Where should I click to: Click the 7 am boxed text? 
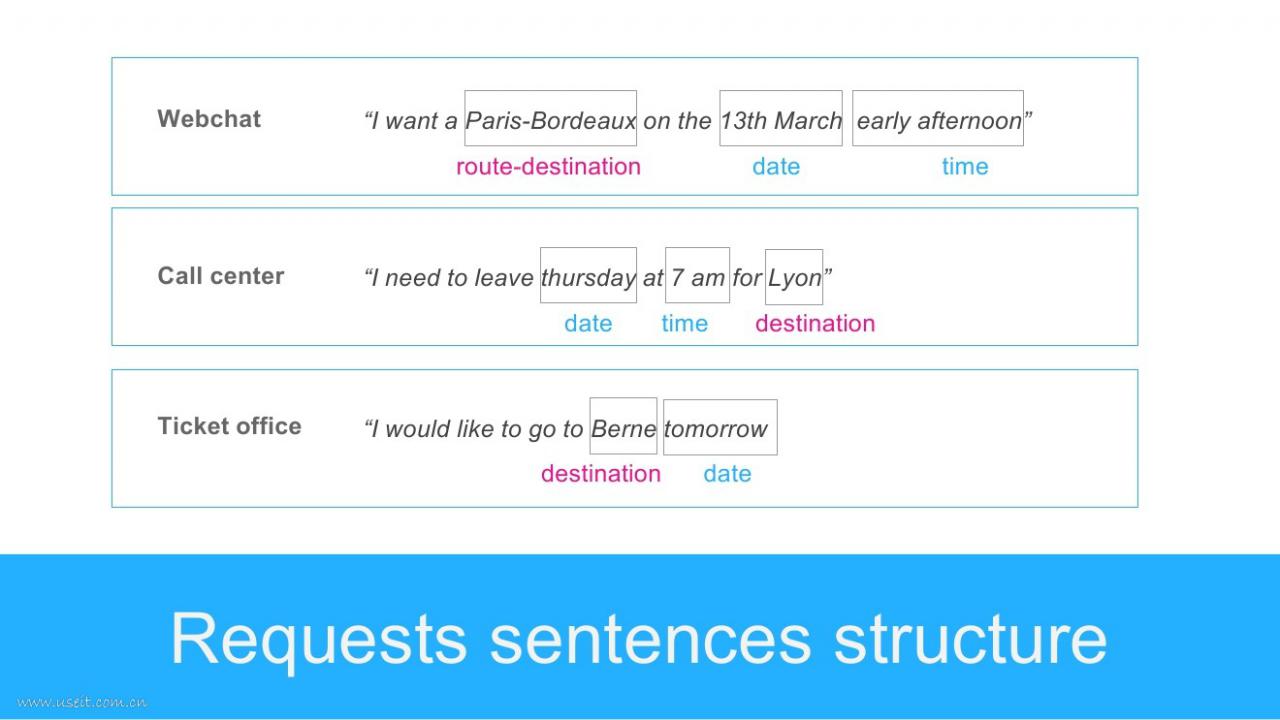697,275
